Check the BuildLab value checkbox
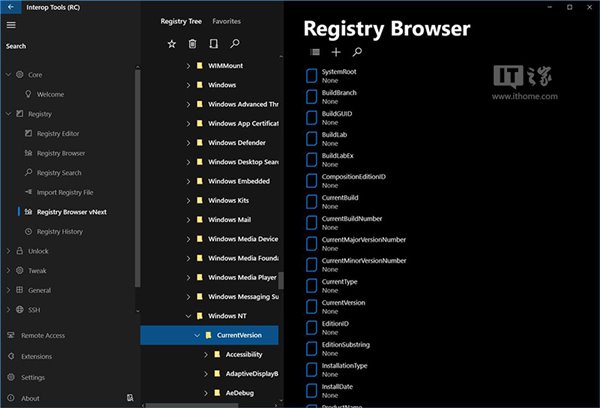Viewport: 600px width, 408px height. [x=311, y=139]
